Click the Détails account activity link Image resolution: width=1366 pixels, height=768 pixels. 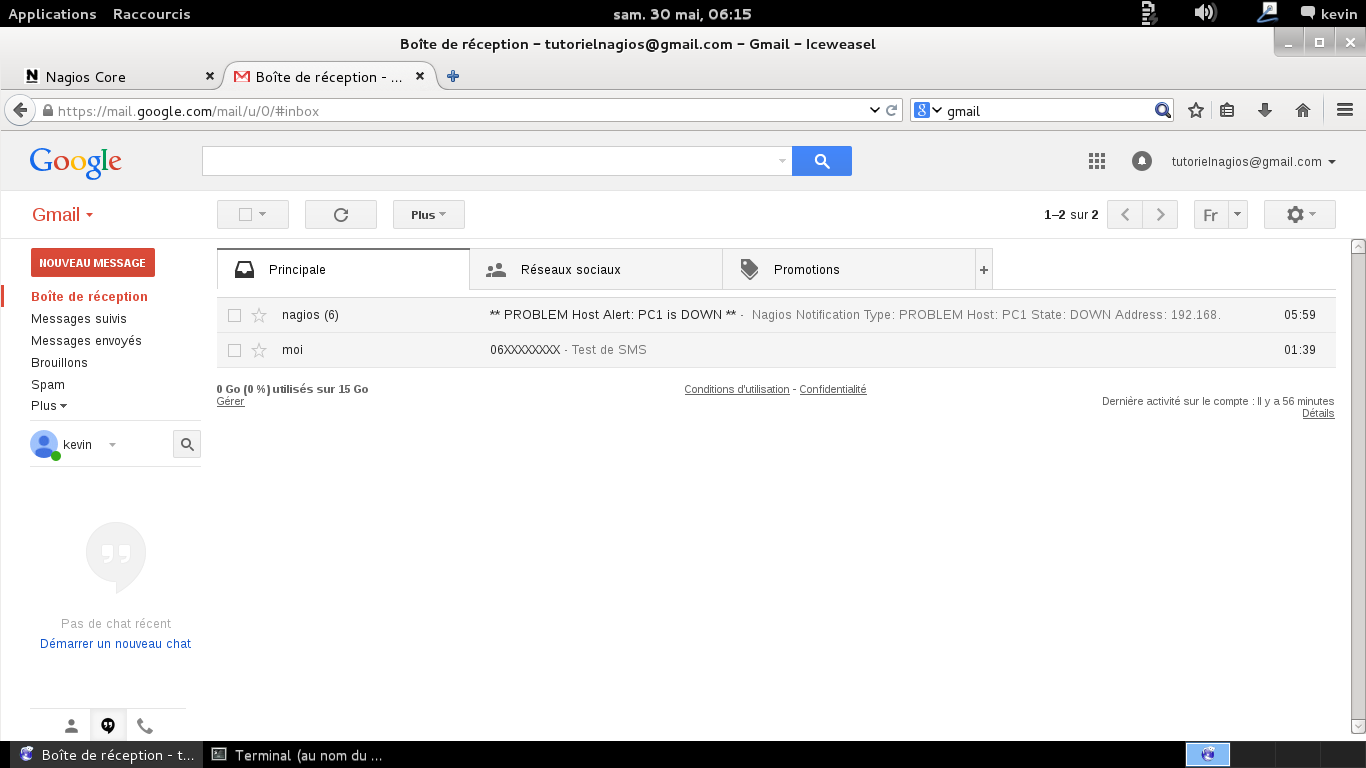point(1318,413)
